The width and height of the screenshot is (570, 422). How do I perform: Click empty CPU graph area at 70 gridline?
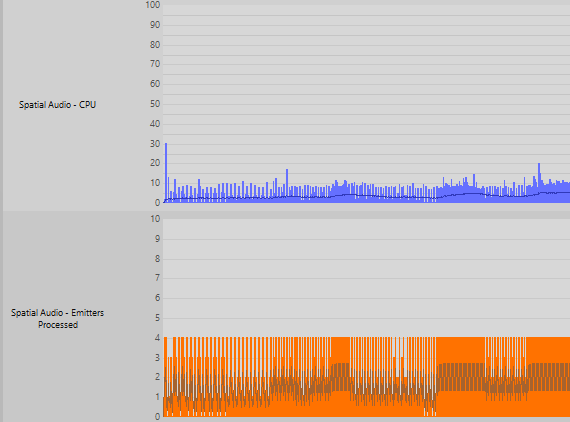point(364,65)
